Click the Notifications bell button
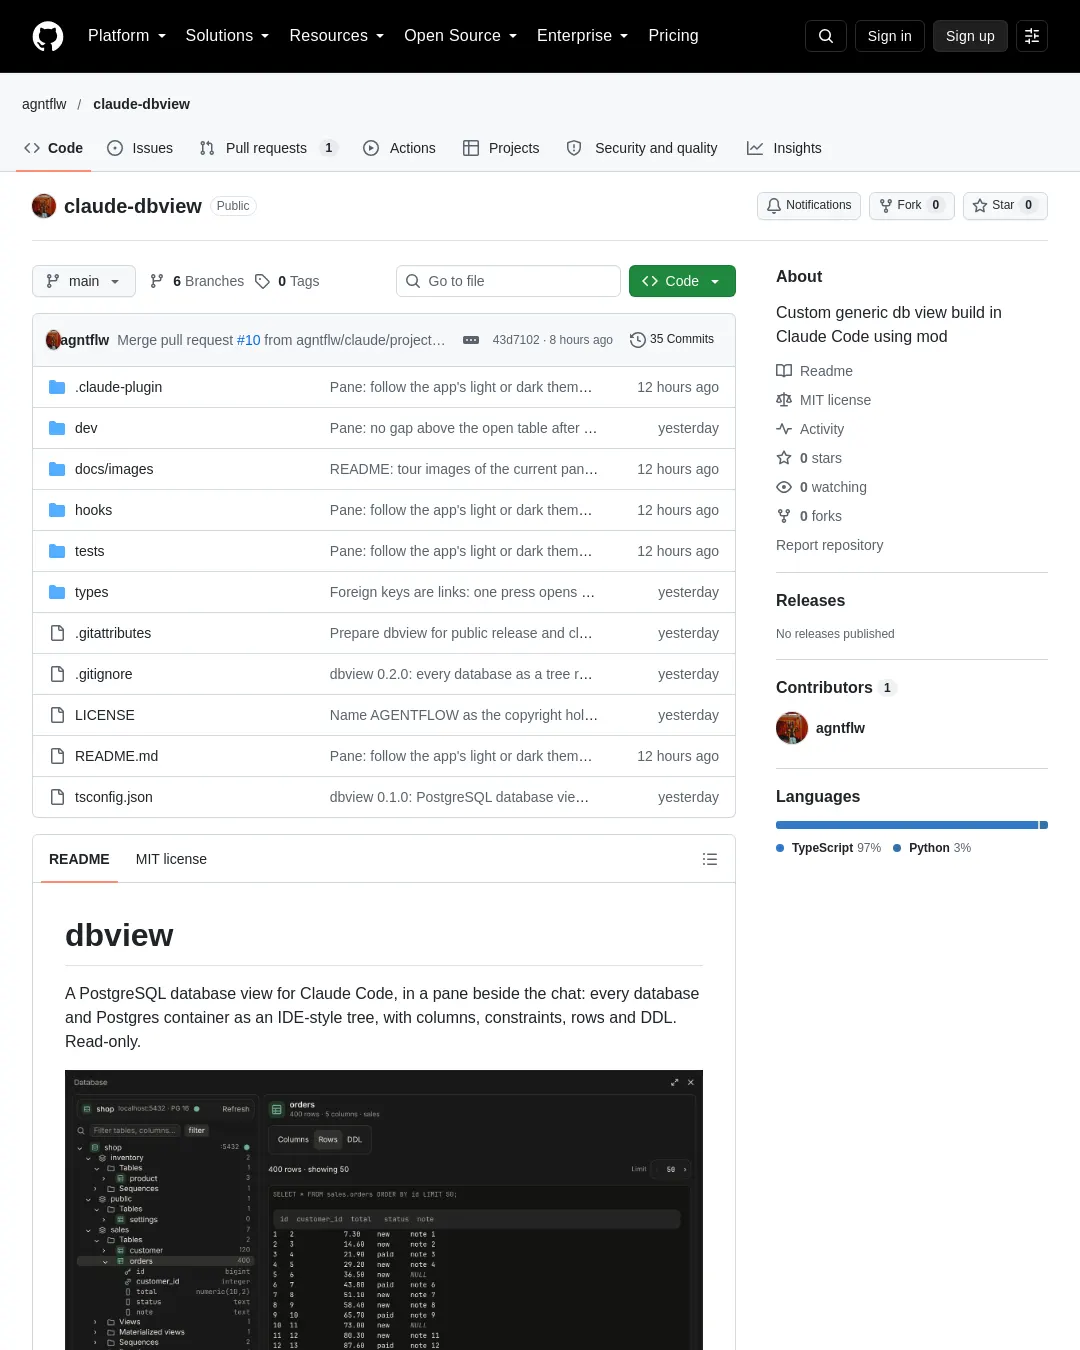This screenshot has height=1350, width=1080. 809,205
